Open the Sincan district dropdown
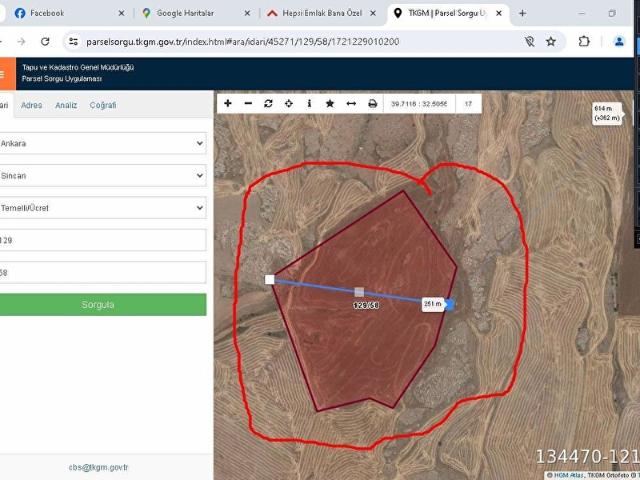 pyautogui.click(x=102, y=175)
